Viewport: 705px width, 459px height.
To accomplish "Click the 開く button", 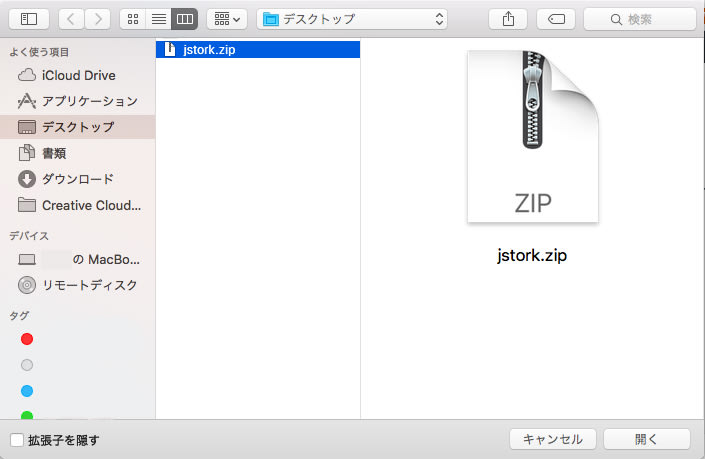I will 647,439.
